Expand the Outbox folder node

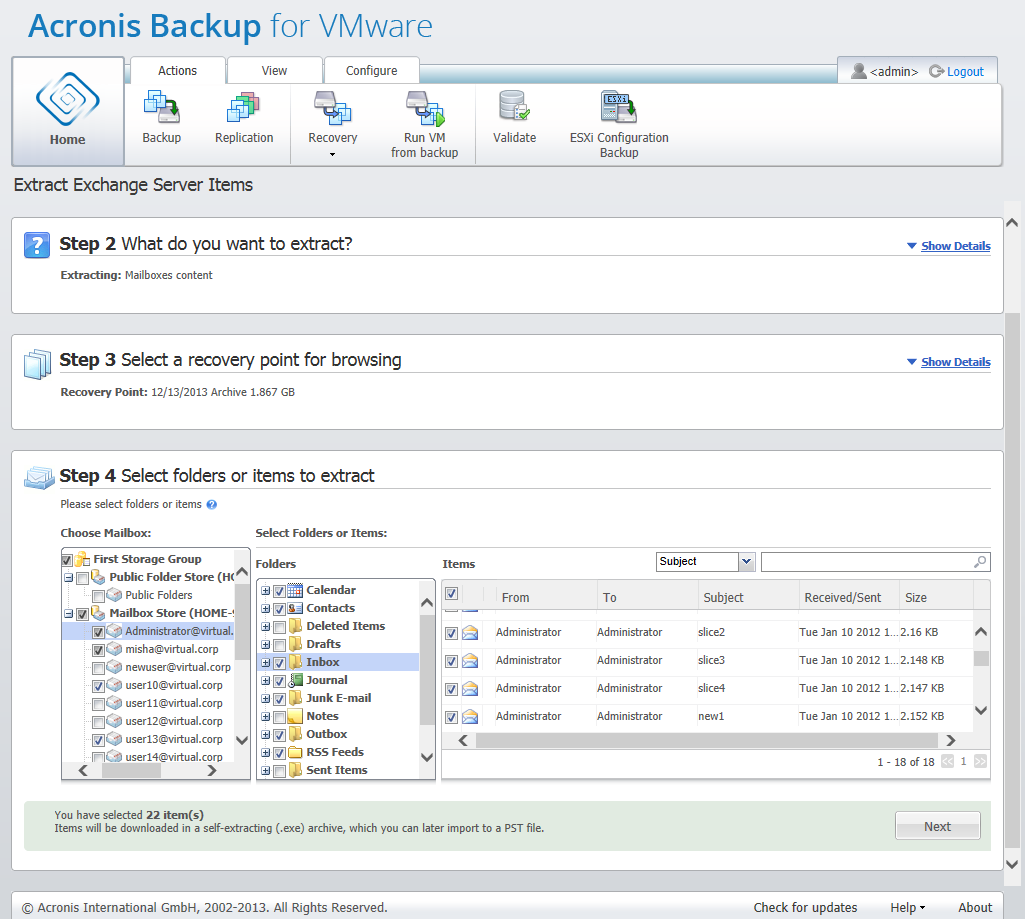tap(265, 735)
